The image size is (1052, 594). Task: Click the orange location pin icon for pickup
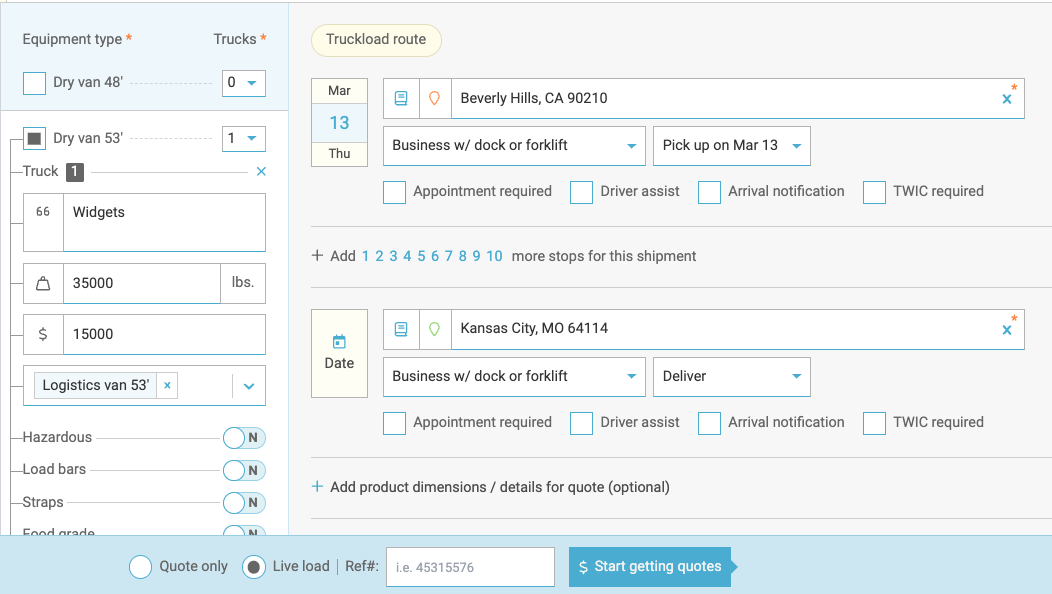(434, 98)
